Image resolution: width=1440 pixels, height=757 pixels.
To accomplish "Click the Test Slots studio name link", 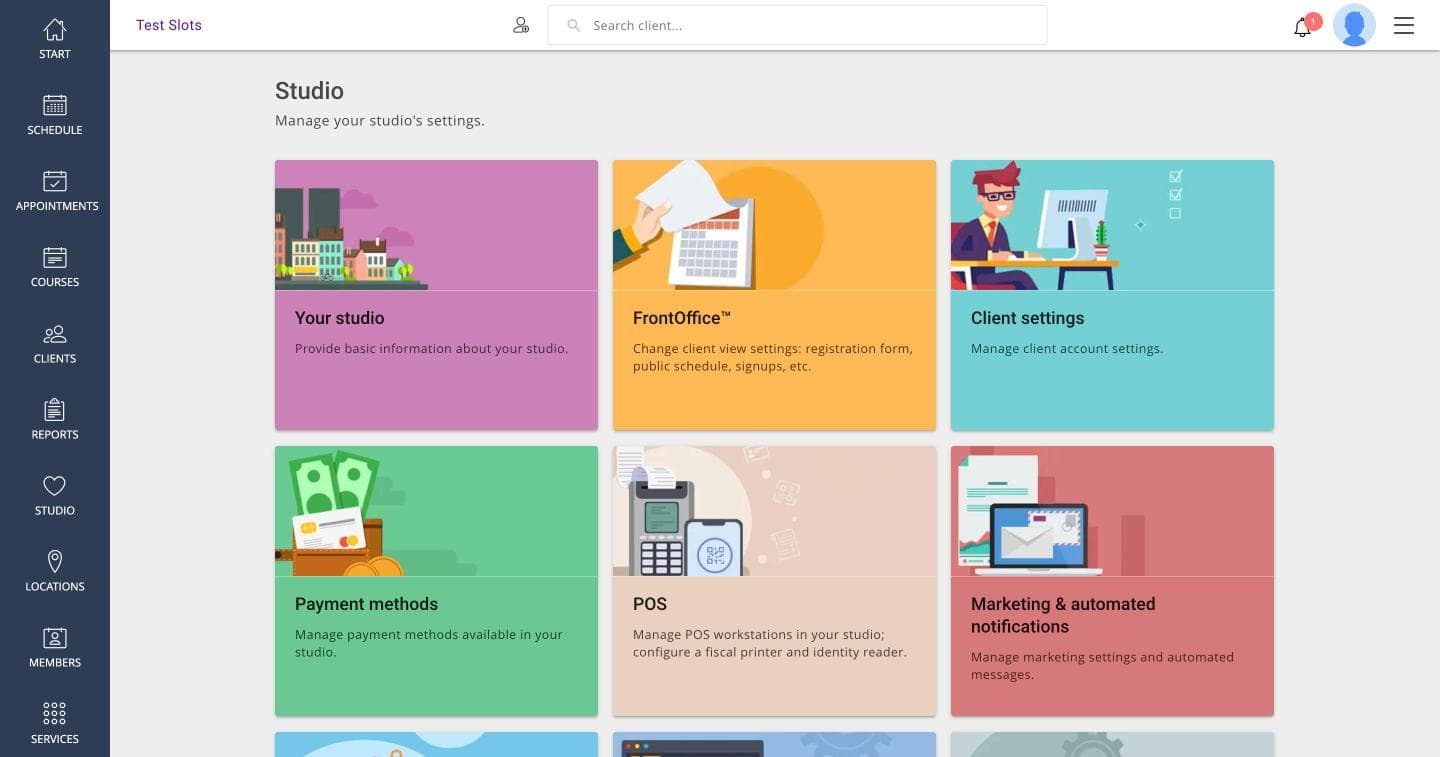I will 169,25.
